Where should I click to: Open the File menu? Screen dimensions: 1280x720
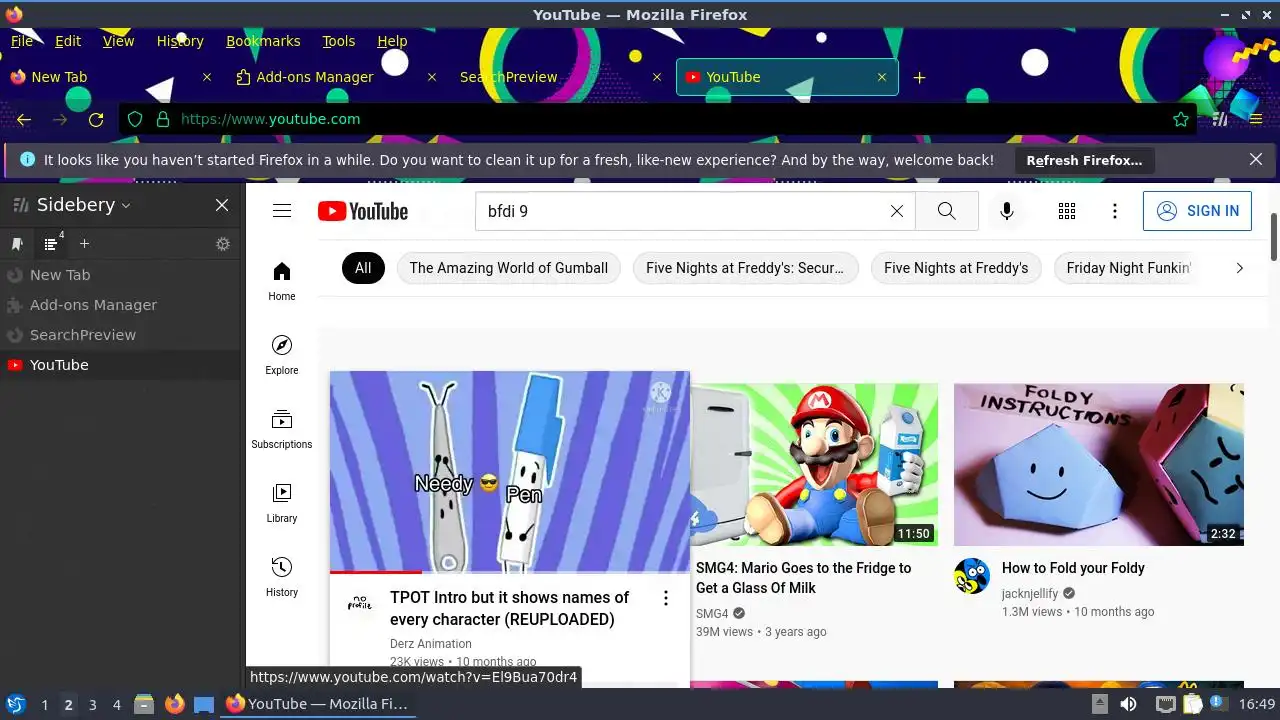[x=22, y=41]
